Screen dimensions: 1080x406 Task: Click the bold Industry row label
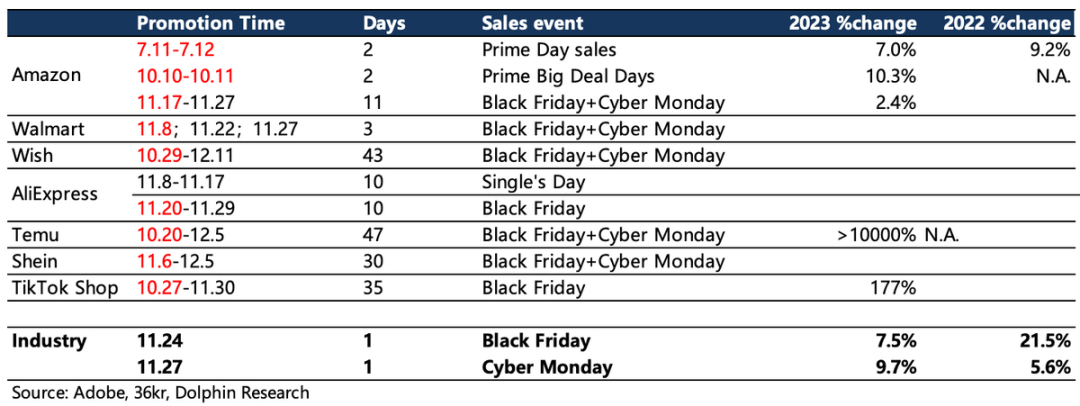pyautogui.click(x=49, y=341)
